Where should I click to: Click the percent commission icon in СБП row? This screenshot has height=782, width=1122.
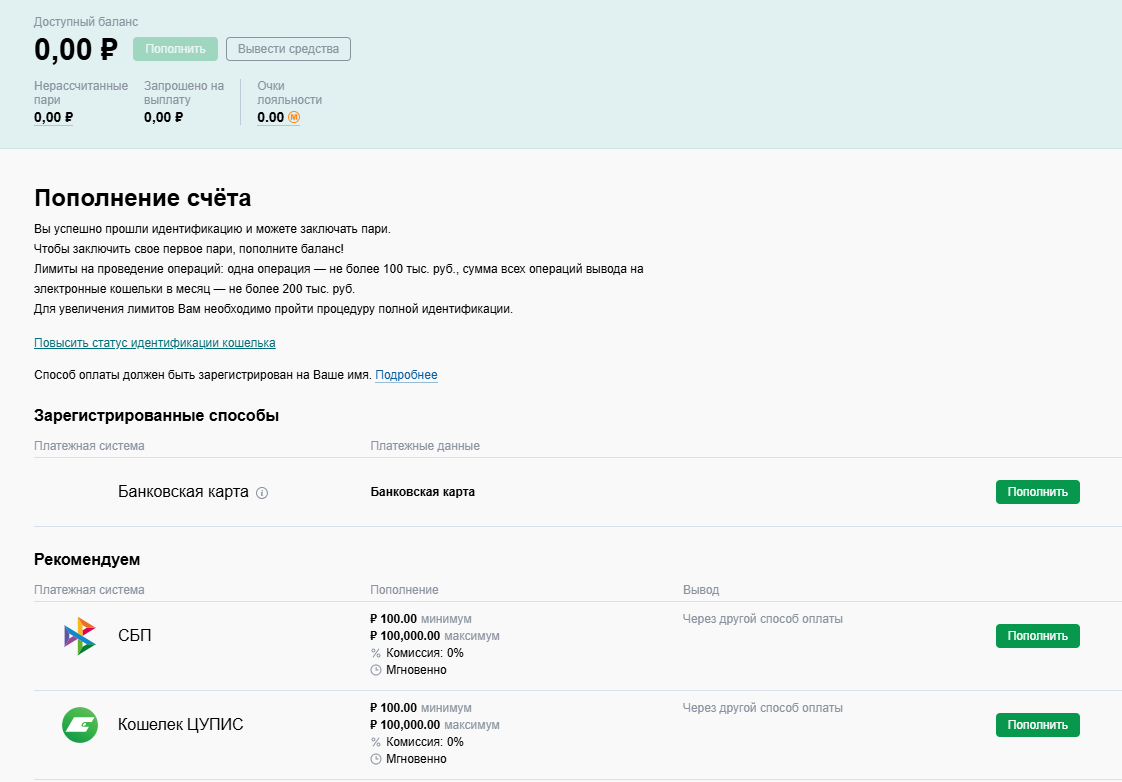(x=376, y=653)
